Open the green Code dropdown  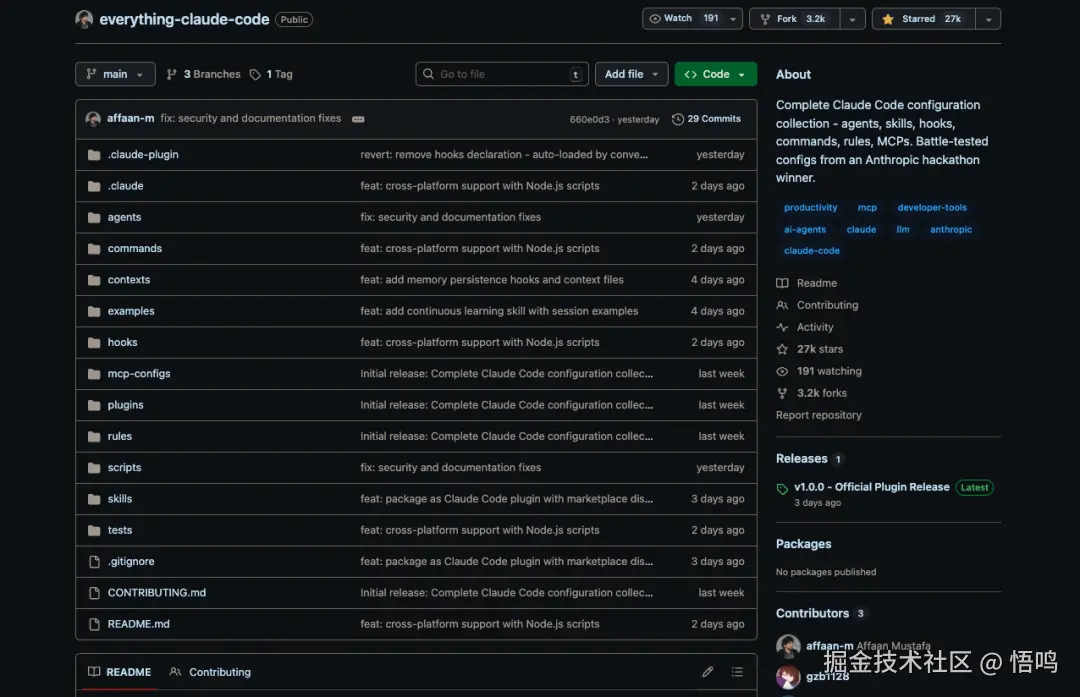[x=716, y=74]
